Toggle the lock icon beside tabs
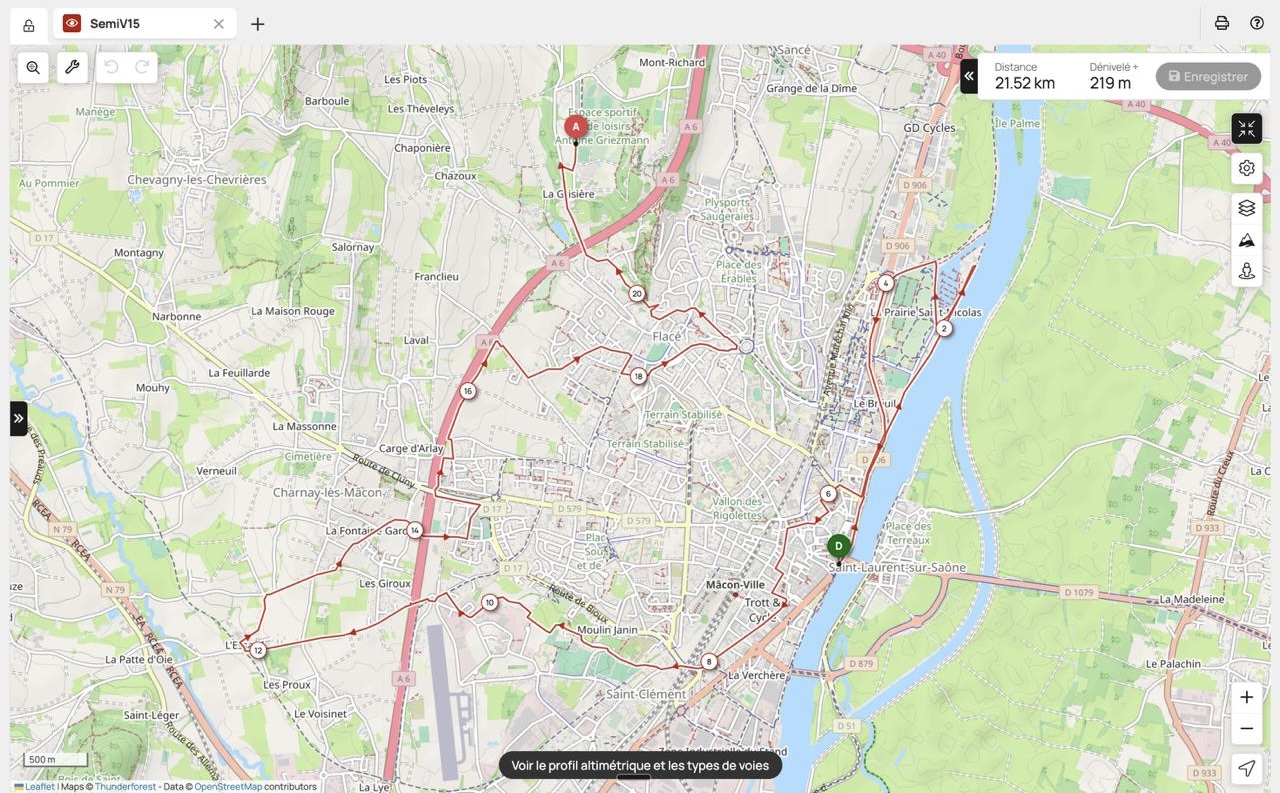Screen dimensions: 1280x793 click(x=28, y=25)
